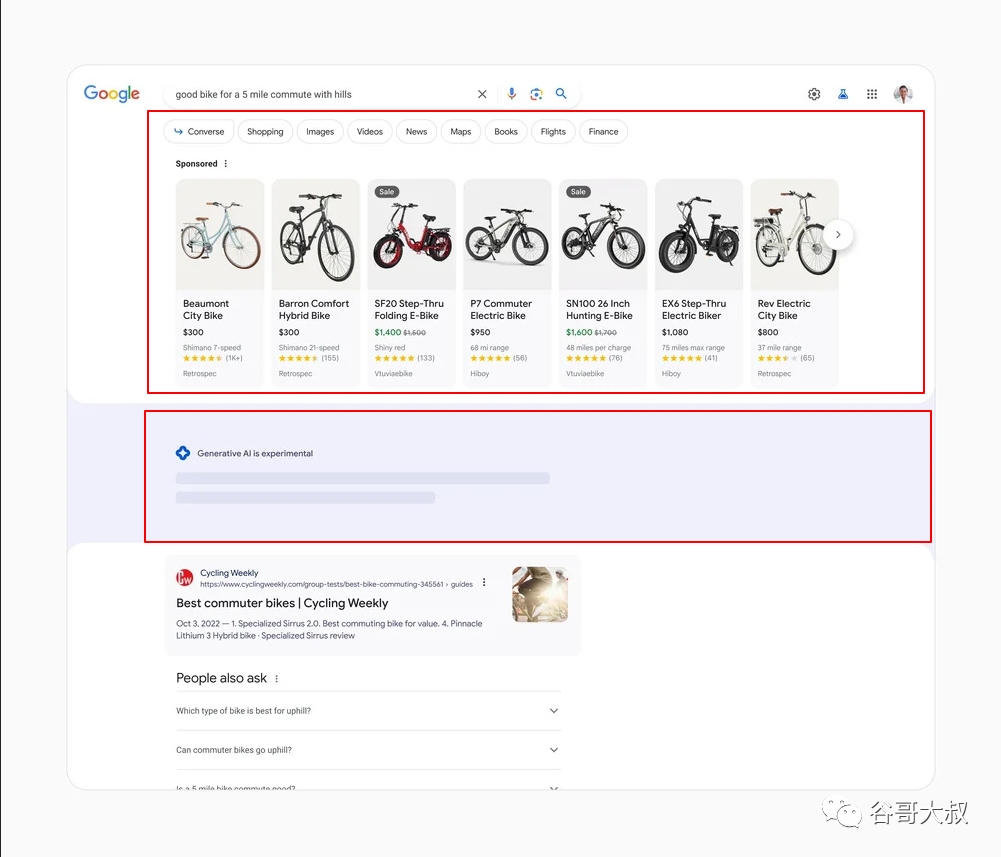
Task: Click the $1,600 sale price on SN100
Action: pyautogui.click(x=579, y=332)
